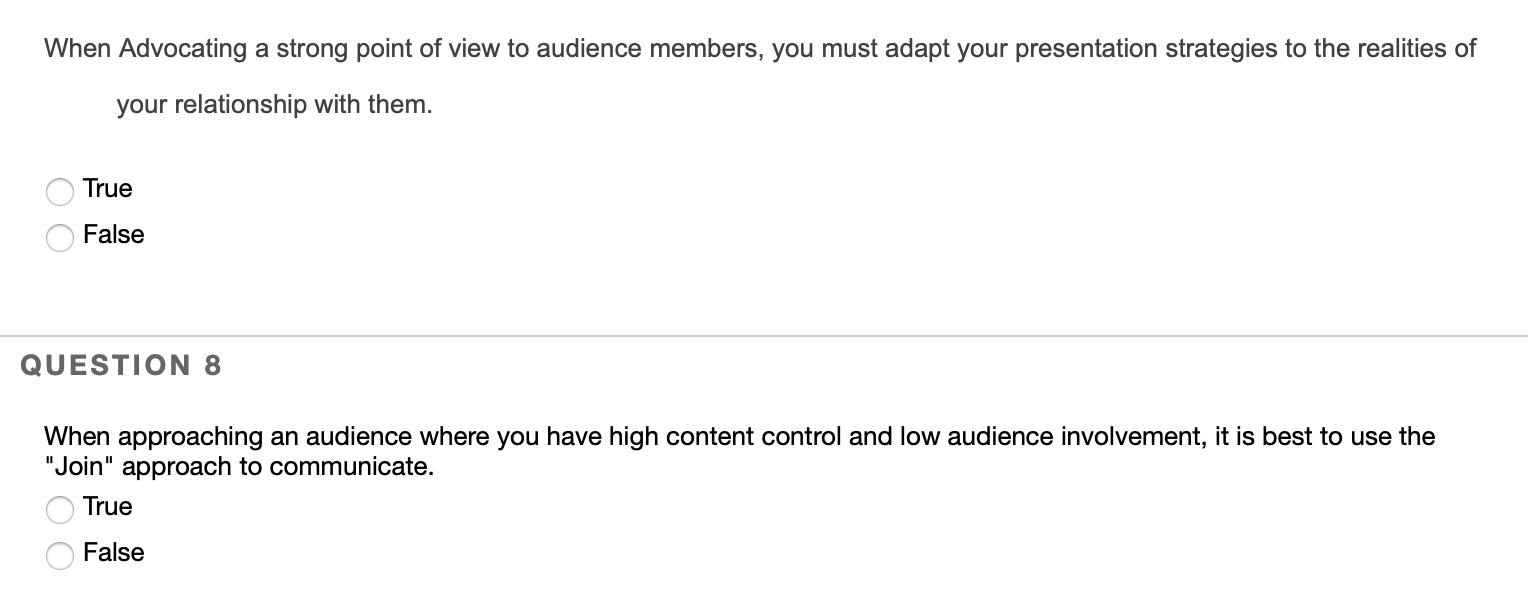The height and width of the screenshot is (602, 1528).
Task: Click 'True' label text in Question 8
Action: point(108,507)
